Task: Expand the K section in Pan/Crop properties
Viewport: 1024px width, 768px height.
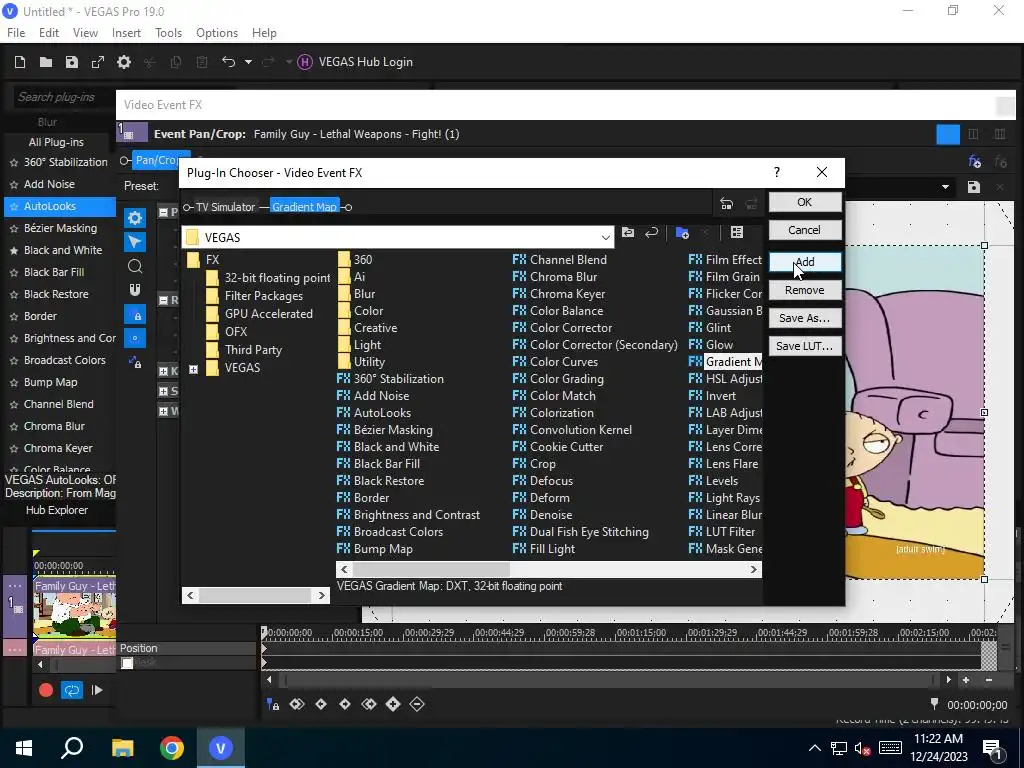Action: [163, 371]
